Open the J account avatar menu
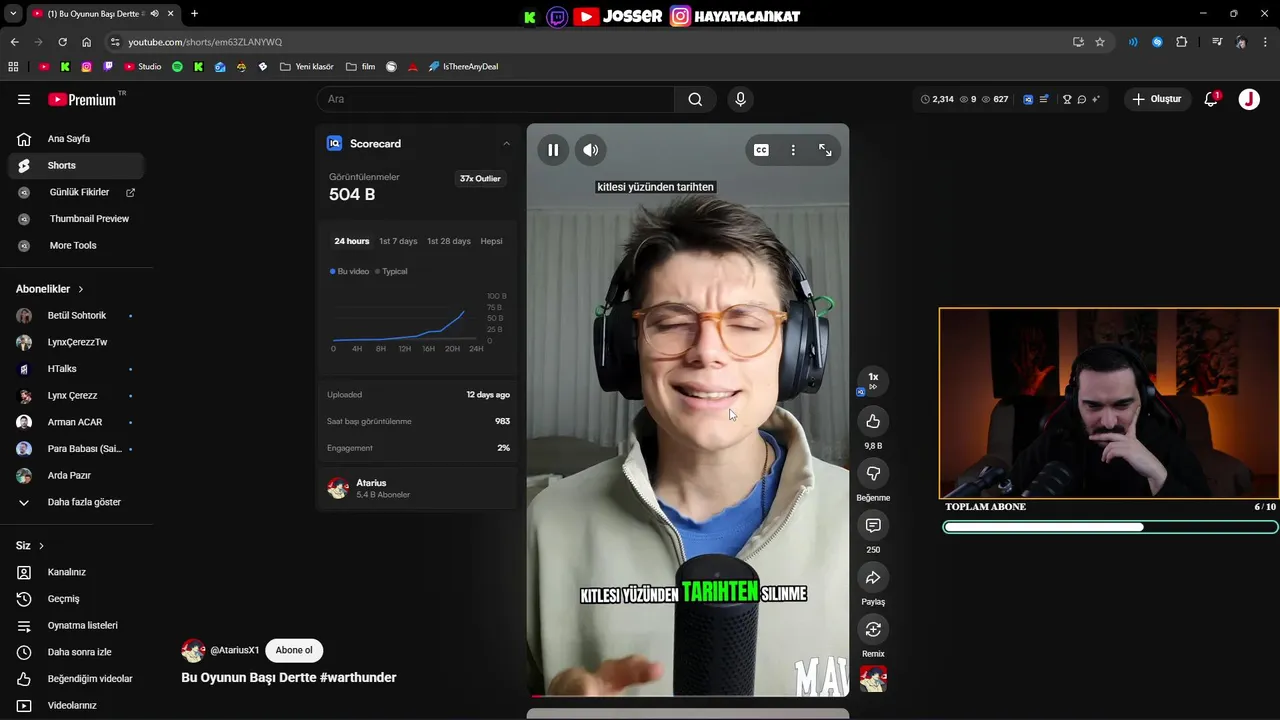 coord(1249,99)
